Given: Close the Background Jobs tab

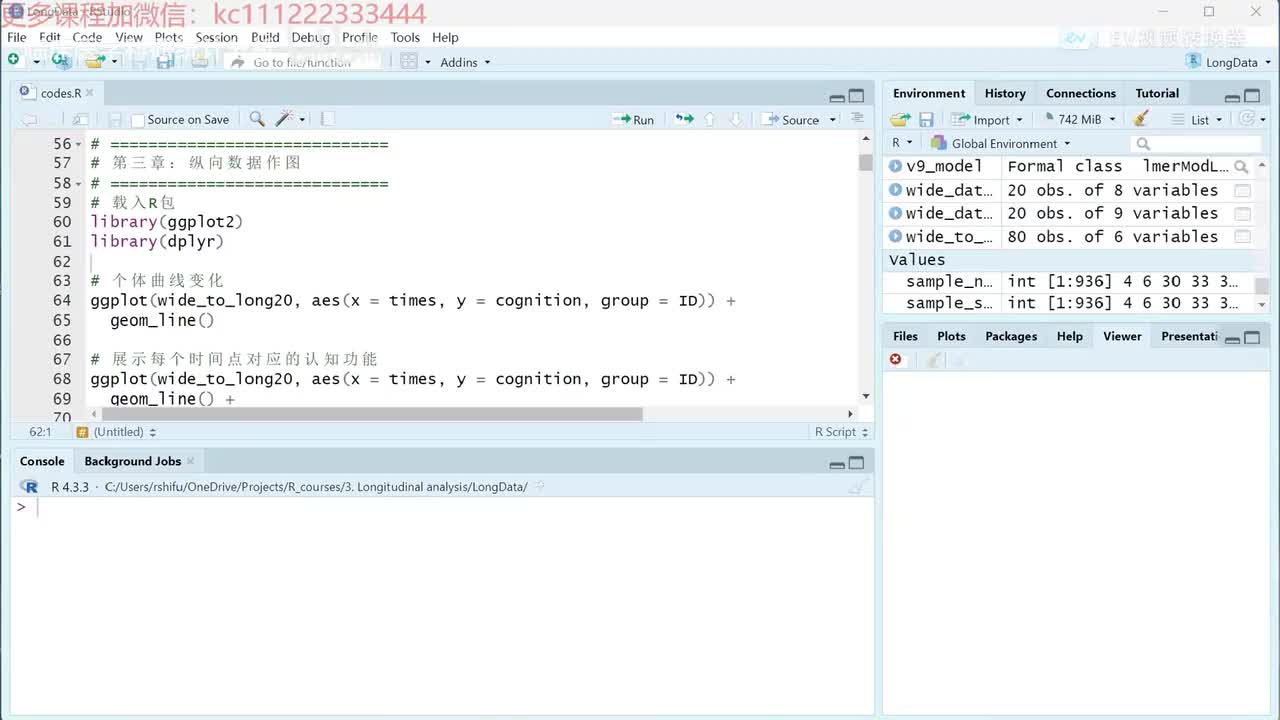Looking at the screenshot, I should click(191, 461).
